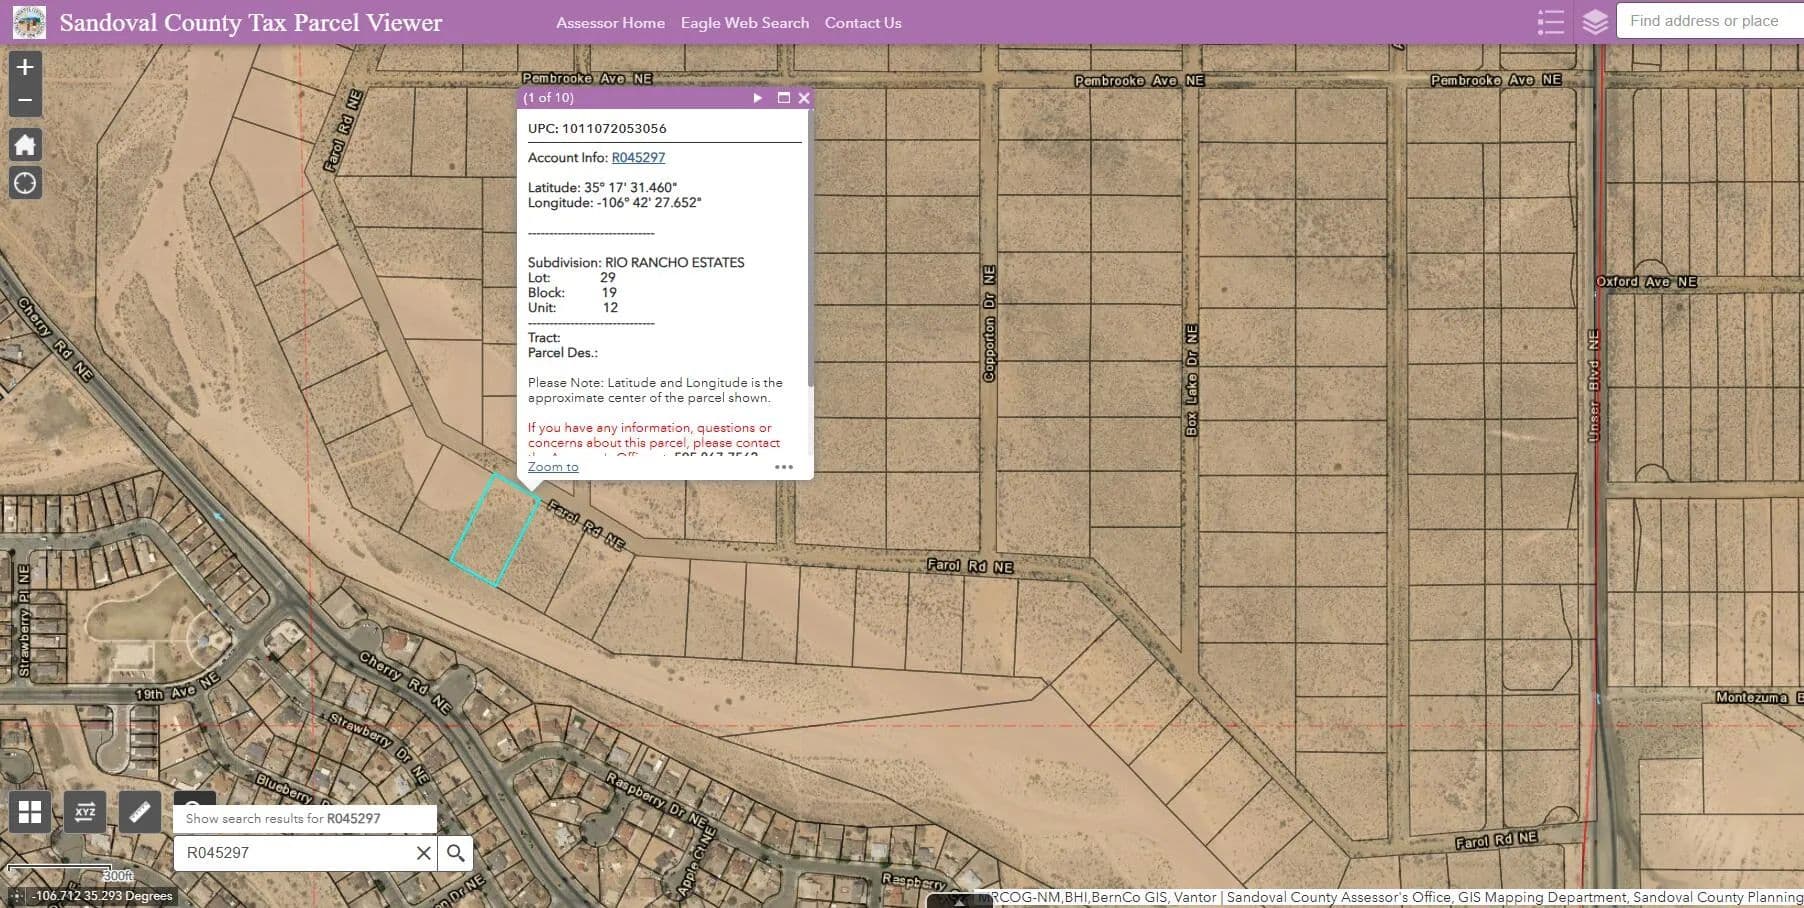1804x908 pixels.
Task: Click the coordinate crosshair icon
Action: [15, 896]
